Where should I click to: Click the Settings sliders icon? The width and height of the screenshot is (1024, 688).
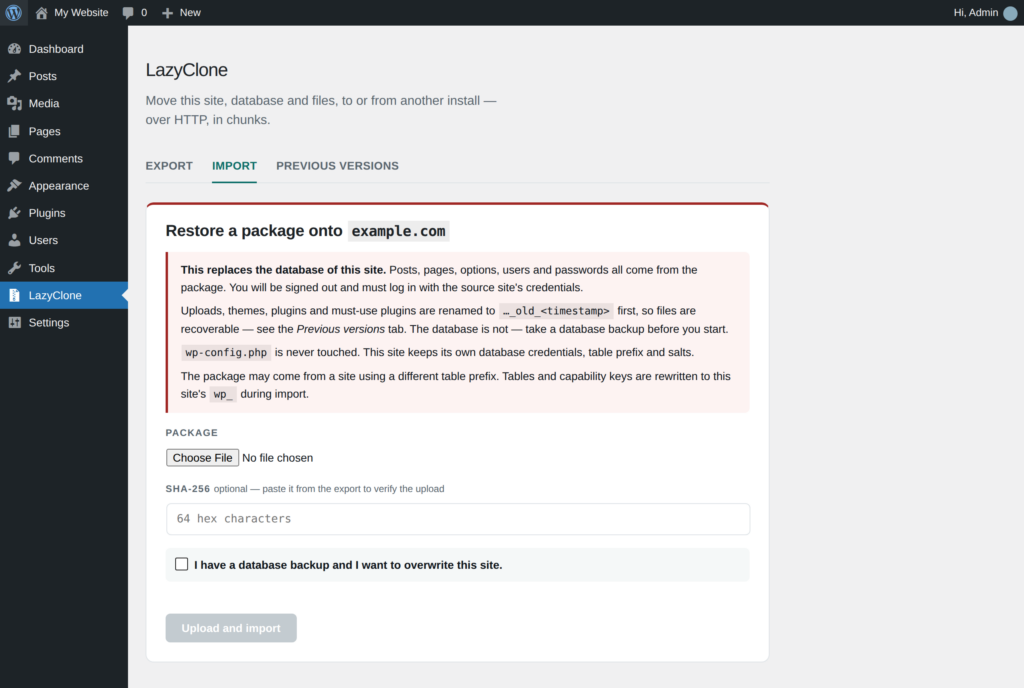(14, 322)
